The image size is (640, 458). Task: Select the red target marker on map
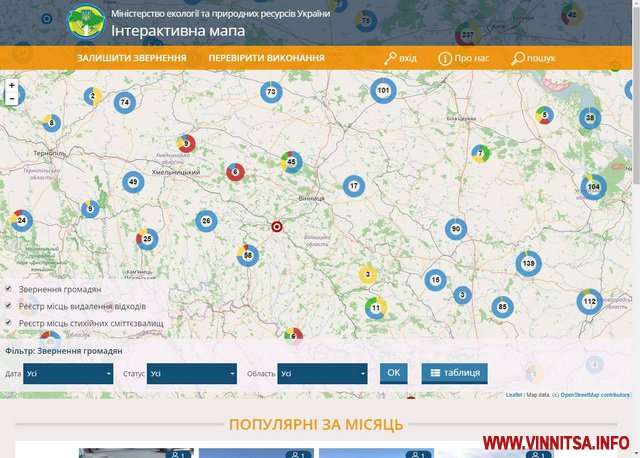click(x=278, y=226)
